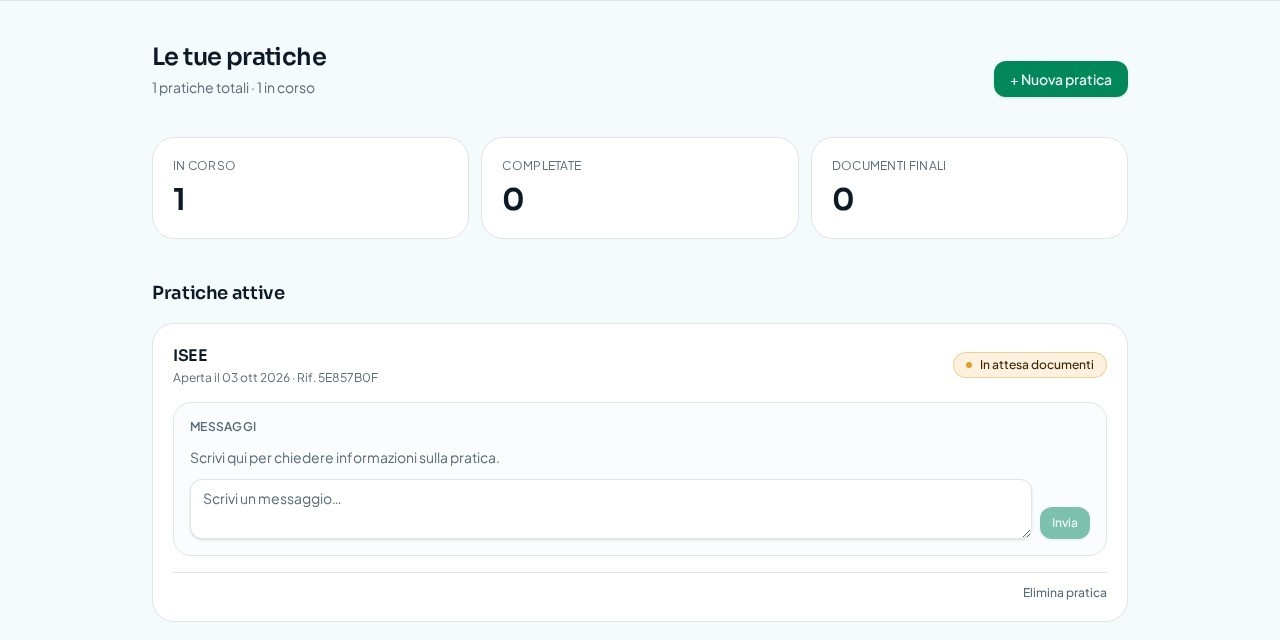Delete the case via 'Elimina pratica'
This screenshot has height=640, width=1280.
point(1065,593)
